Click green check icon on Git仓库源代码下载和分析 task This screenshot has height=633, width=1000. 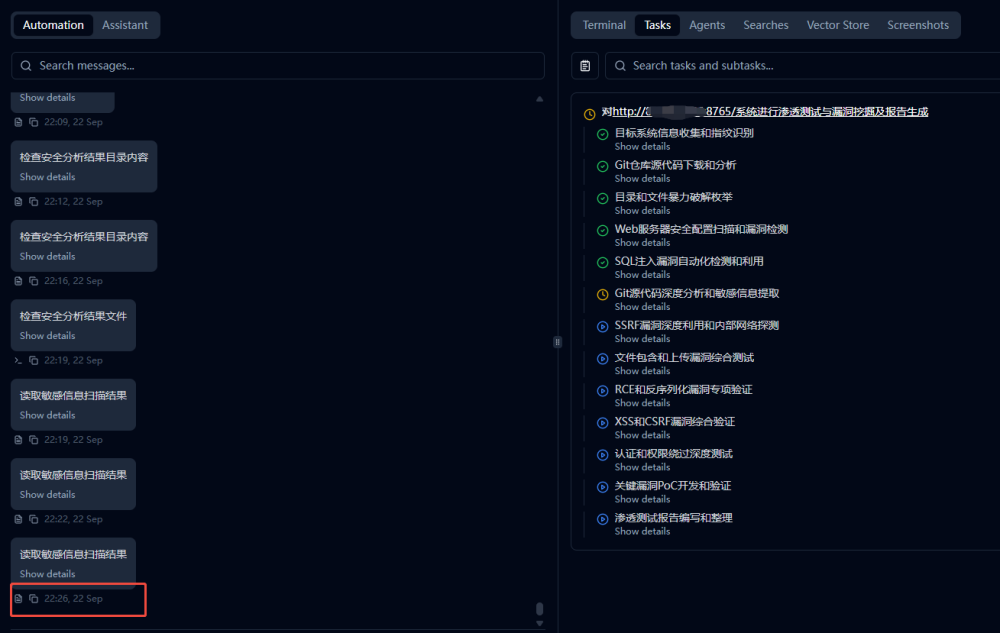[x=603, y=165]
